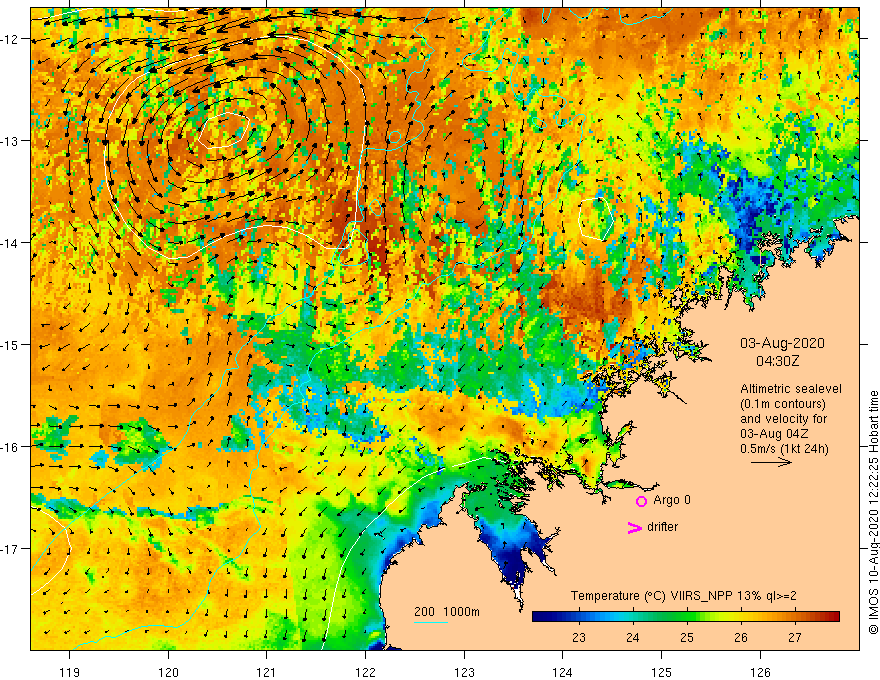Click the longitude 121 axis label
The width and height of the screenshot is (880, 680).
click(266, 672)
